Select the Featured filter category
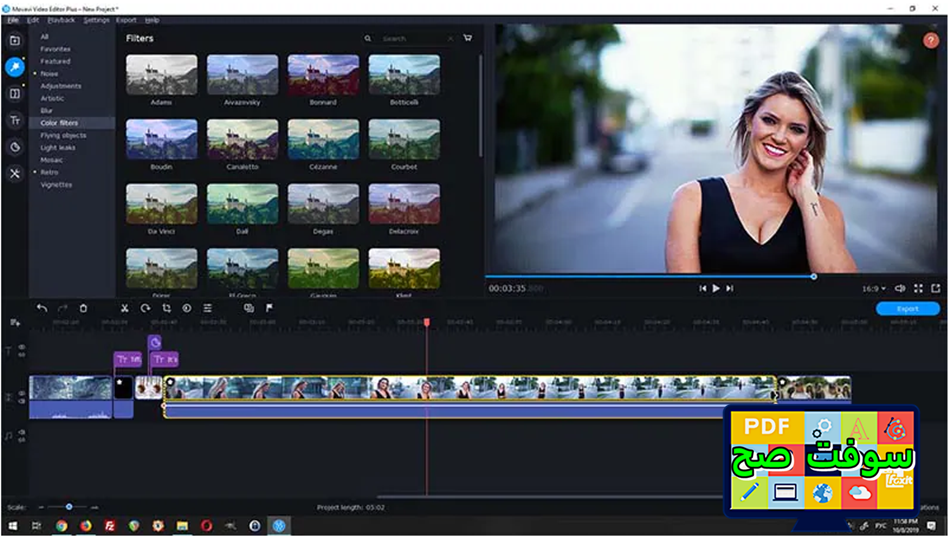950x537 pixels. 55,61
